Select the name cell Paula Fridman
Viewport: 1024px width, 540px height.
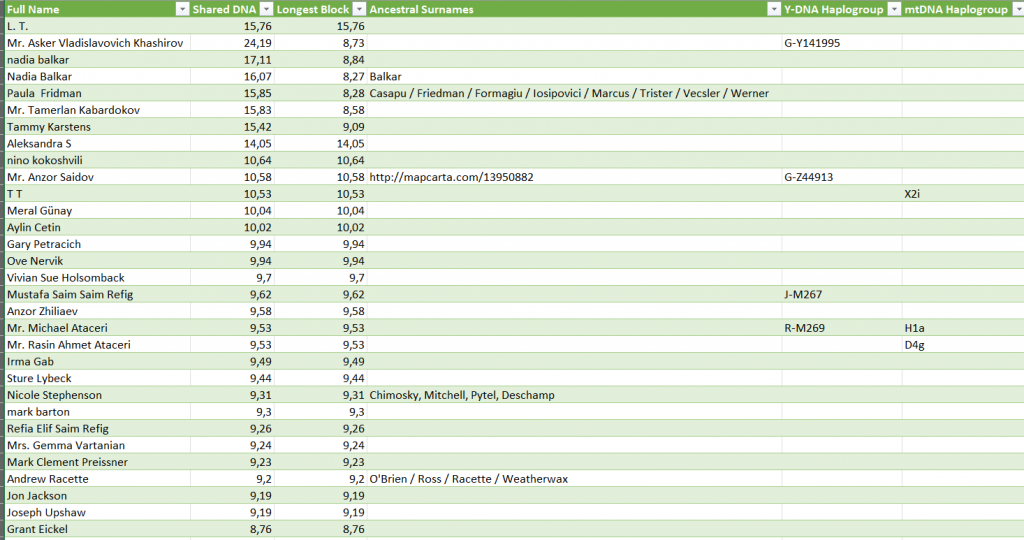tap(44, 93)
